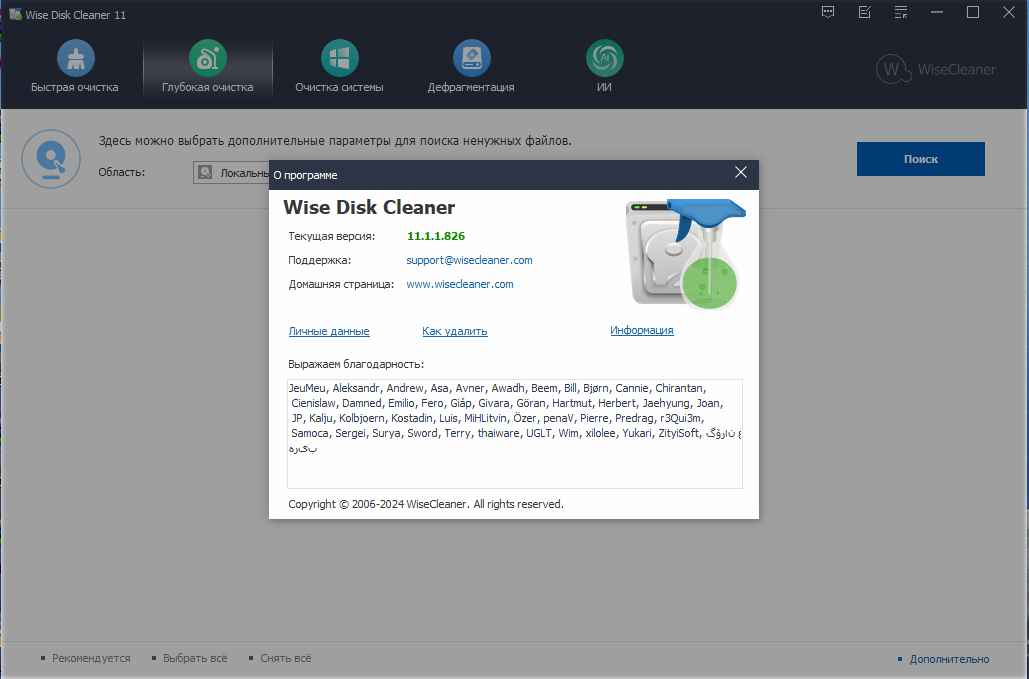Click Рекомендуется at the bottom
The image size is (1029, 679).
coord(91,658)
